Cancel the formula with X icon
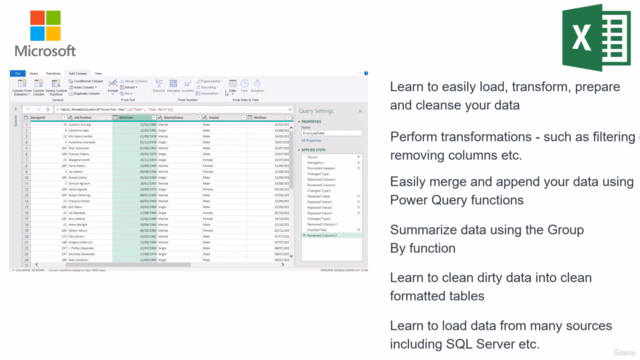This screenshot has width=640, height=360. click(x=28, y=109)
